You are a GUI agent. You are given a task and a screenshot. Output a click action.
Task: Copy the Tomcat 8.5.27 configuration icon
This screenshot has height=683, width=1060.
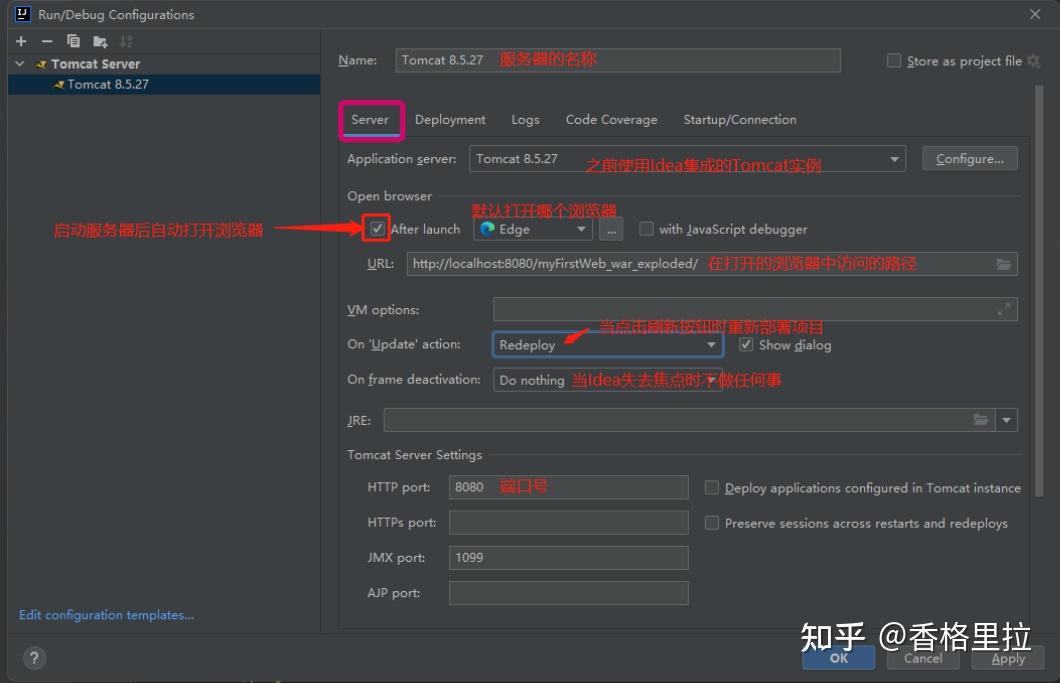point(72,41)
